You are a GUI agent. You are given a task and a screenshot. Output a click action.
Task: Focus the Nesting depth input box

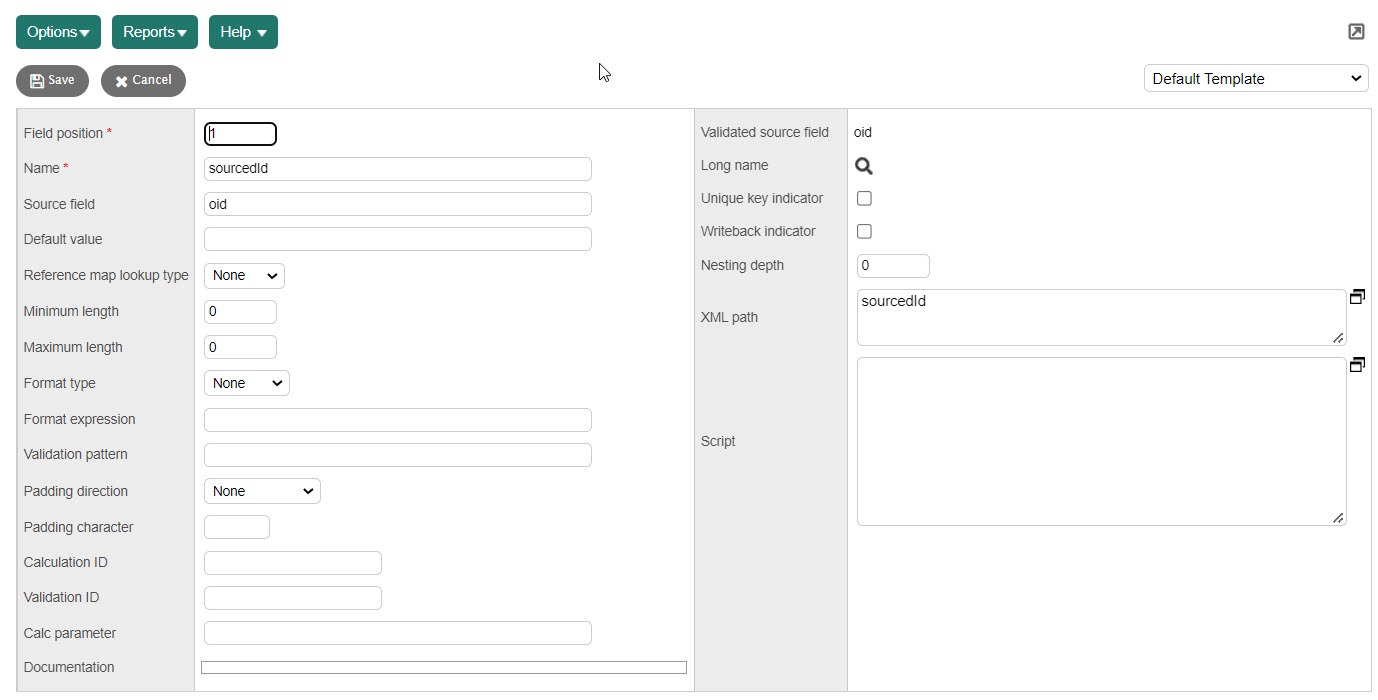coord(893,266)
